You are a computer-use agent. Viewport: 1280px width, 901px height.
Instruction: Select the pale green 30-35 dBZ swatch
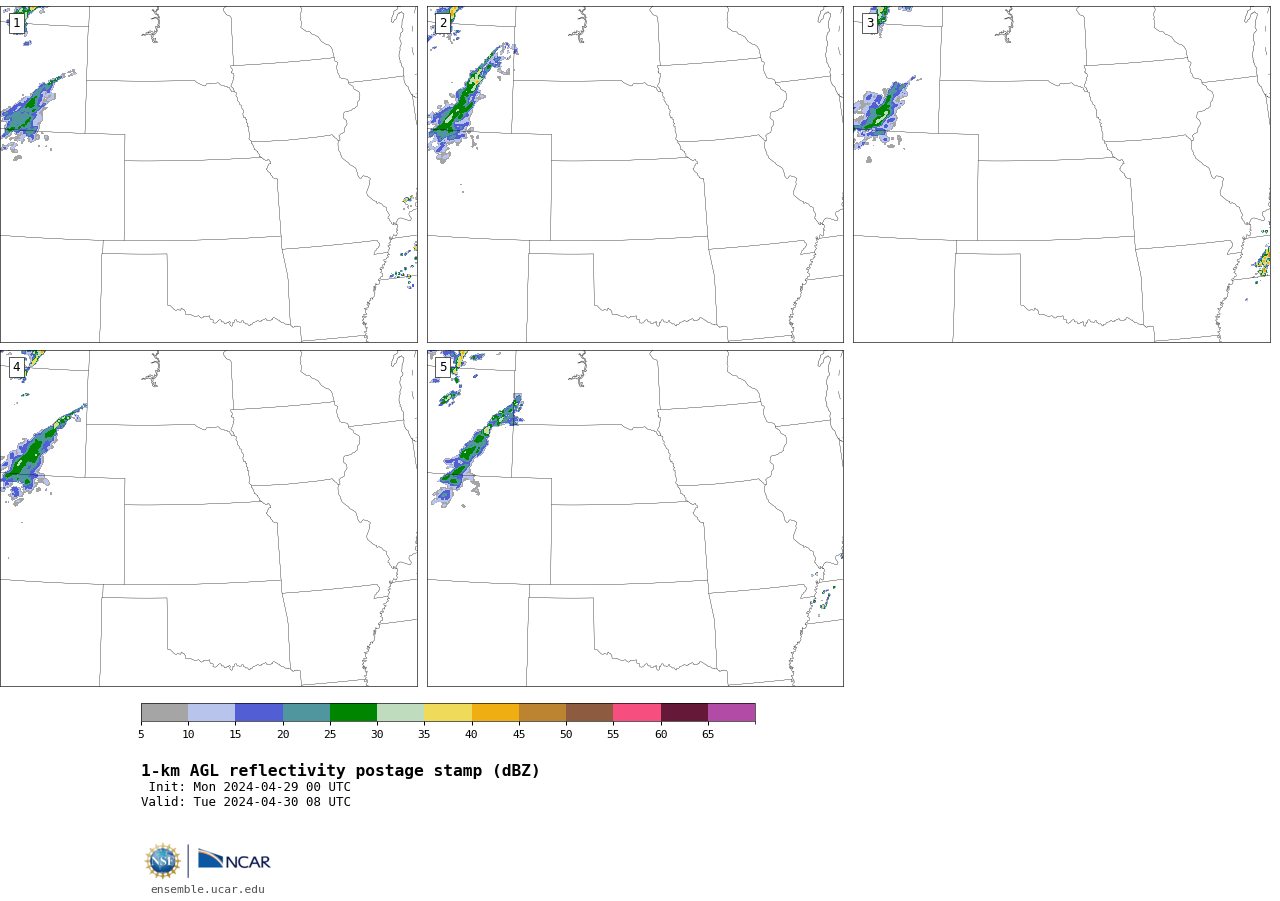tap(401, 713)
